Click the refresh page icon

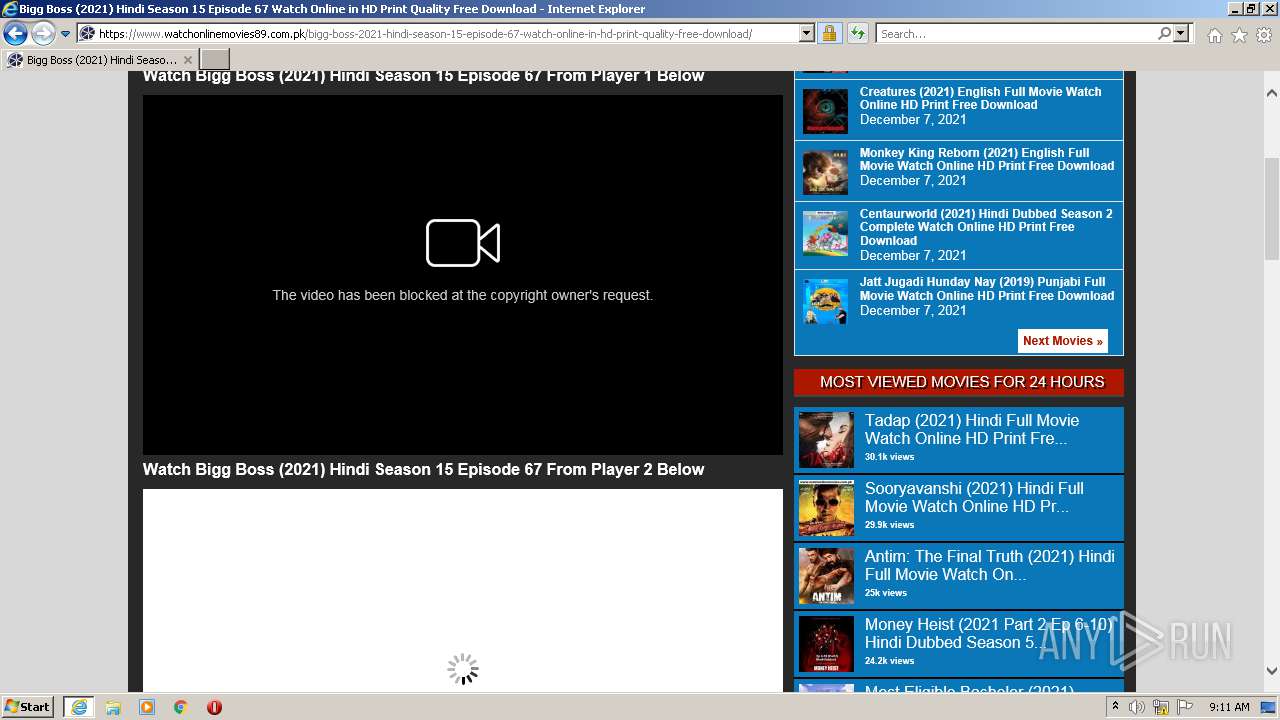point(857,34)
